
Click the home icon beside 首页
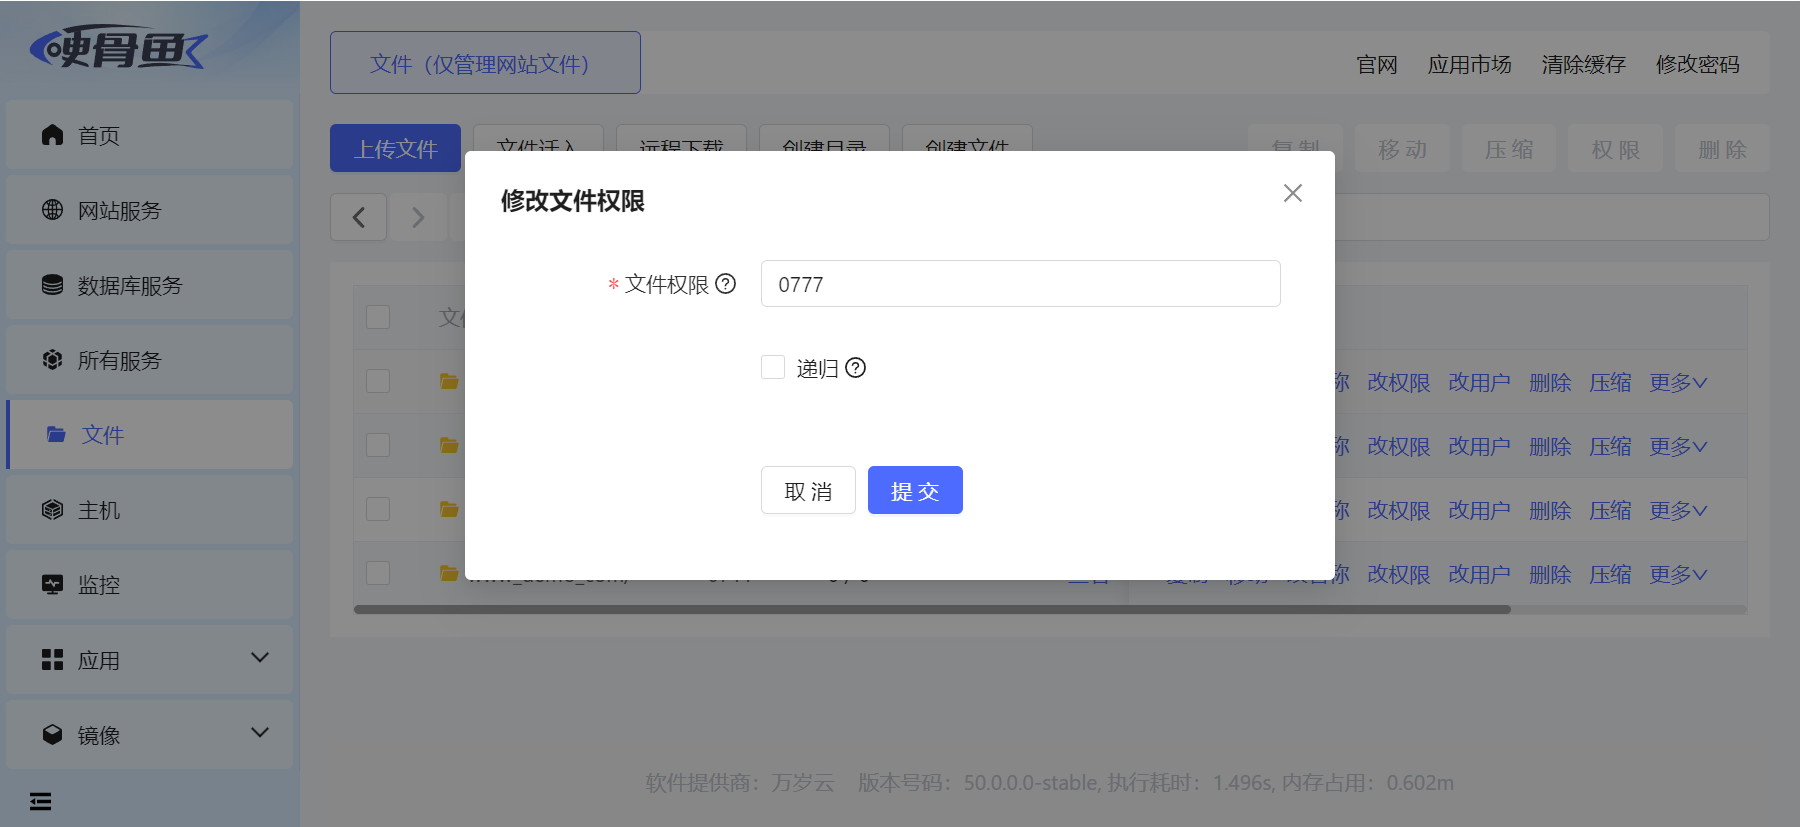tap(52, 135)
